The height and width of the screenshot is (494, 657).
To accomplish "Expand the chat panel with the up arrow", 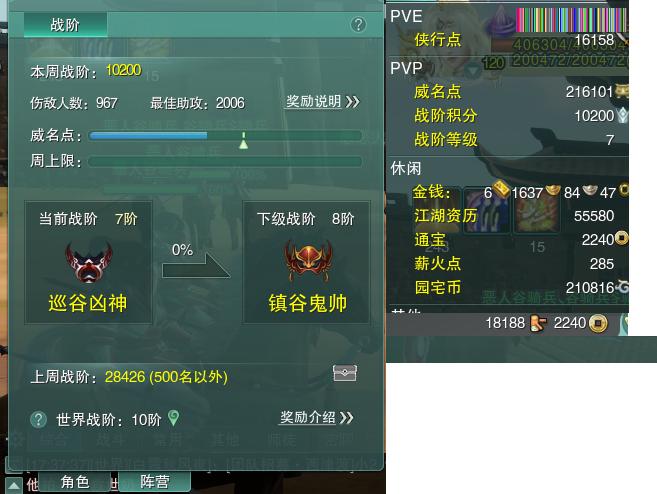I will click(x=13, y=486).
